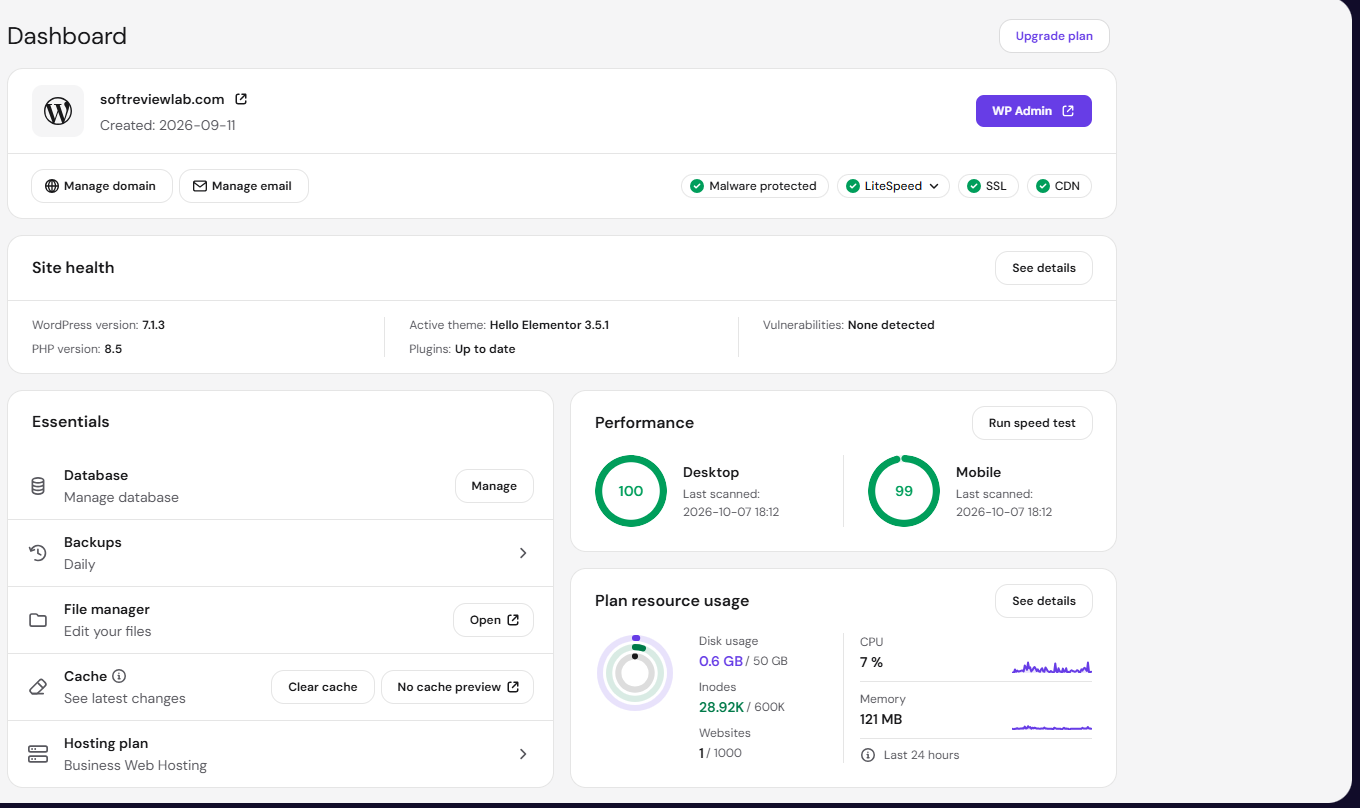Viewport: 1360px width, 808px height.
Task: Click the Hello Elementor 3.5.1 theme text
Action: point(549,325)
